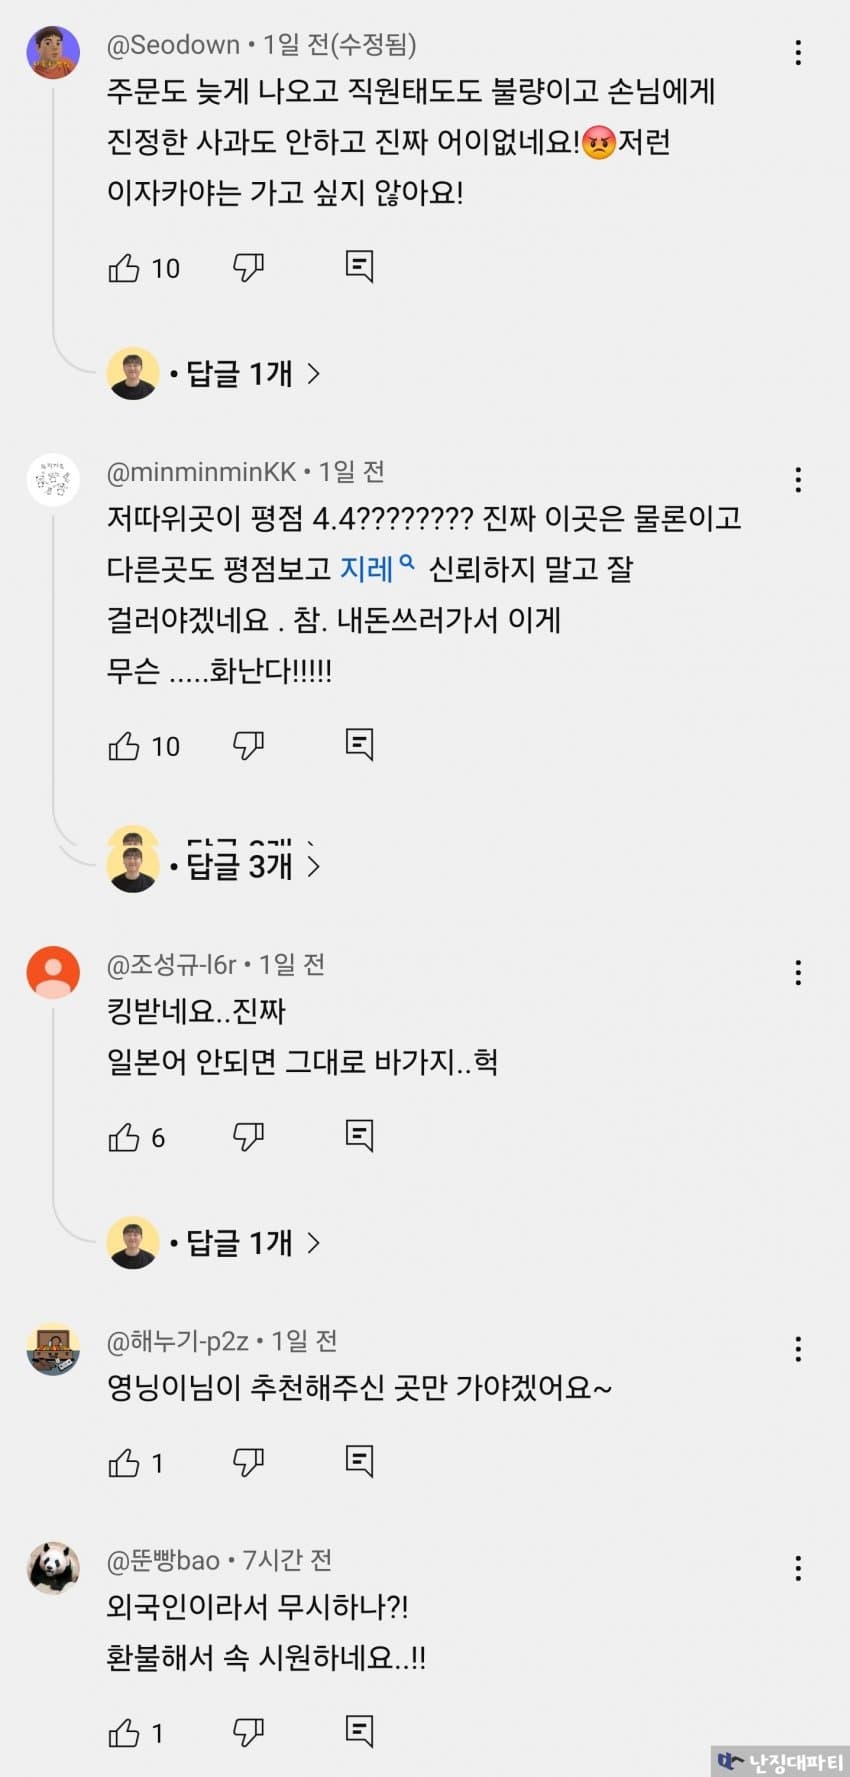Reply to the @minminminKK comment
Viewport: 850px width, 1777px height.
(x=359, y=744)
